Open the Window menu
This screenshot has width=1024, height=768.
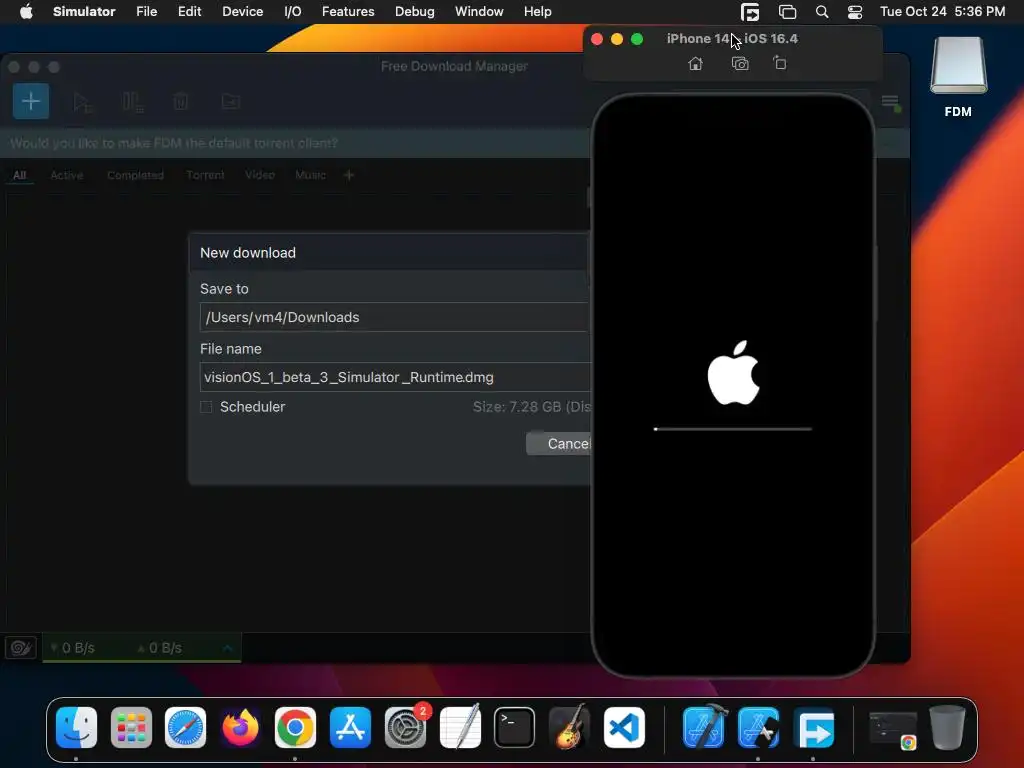(x=479, y=12)
